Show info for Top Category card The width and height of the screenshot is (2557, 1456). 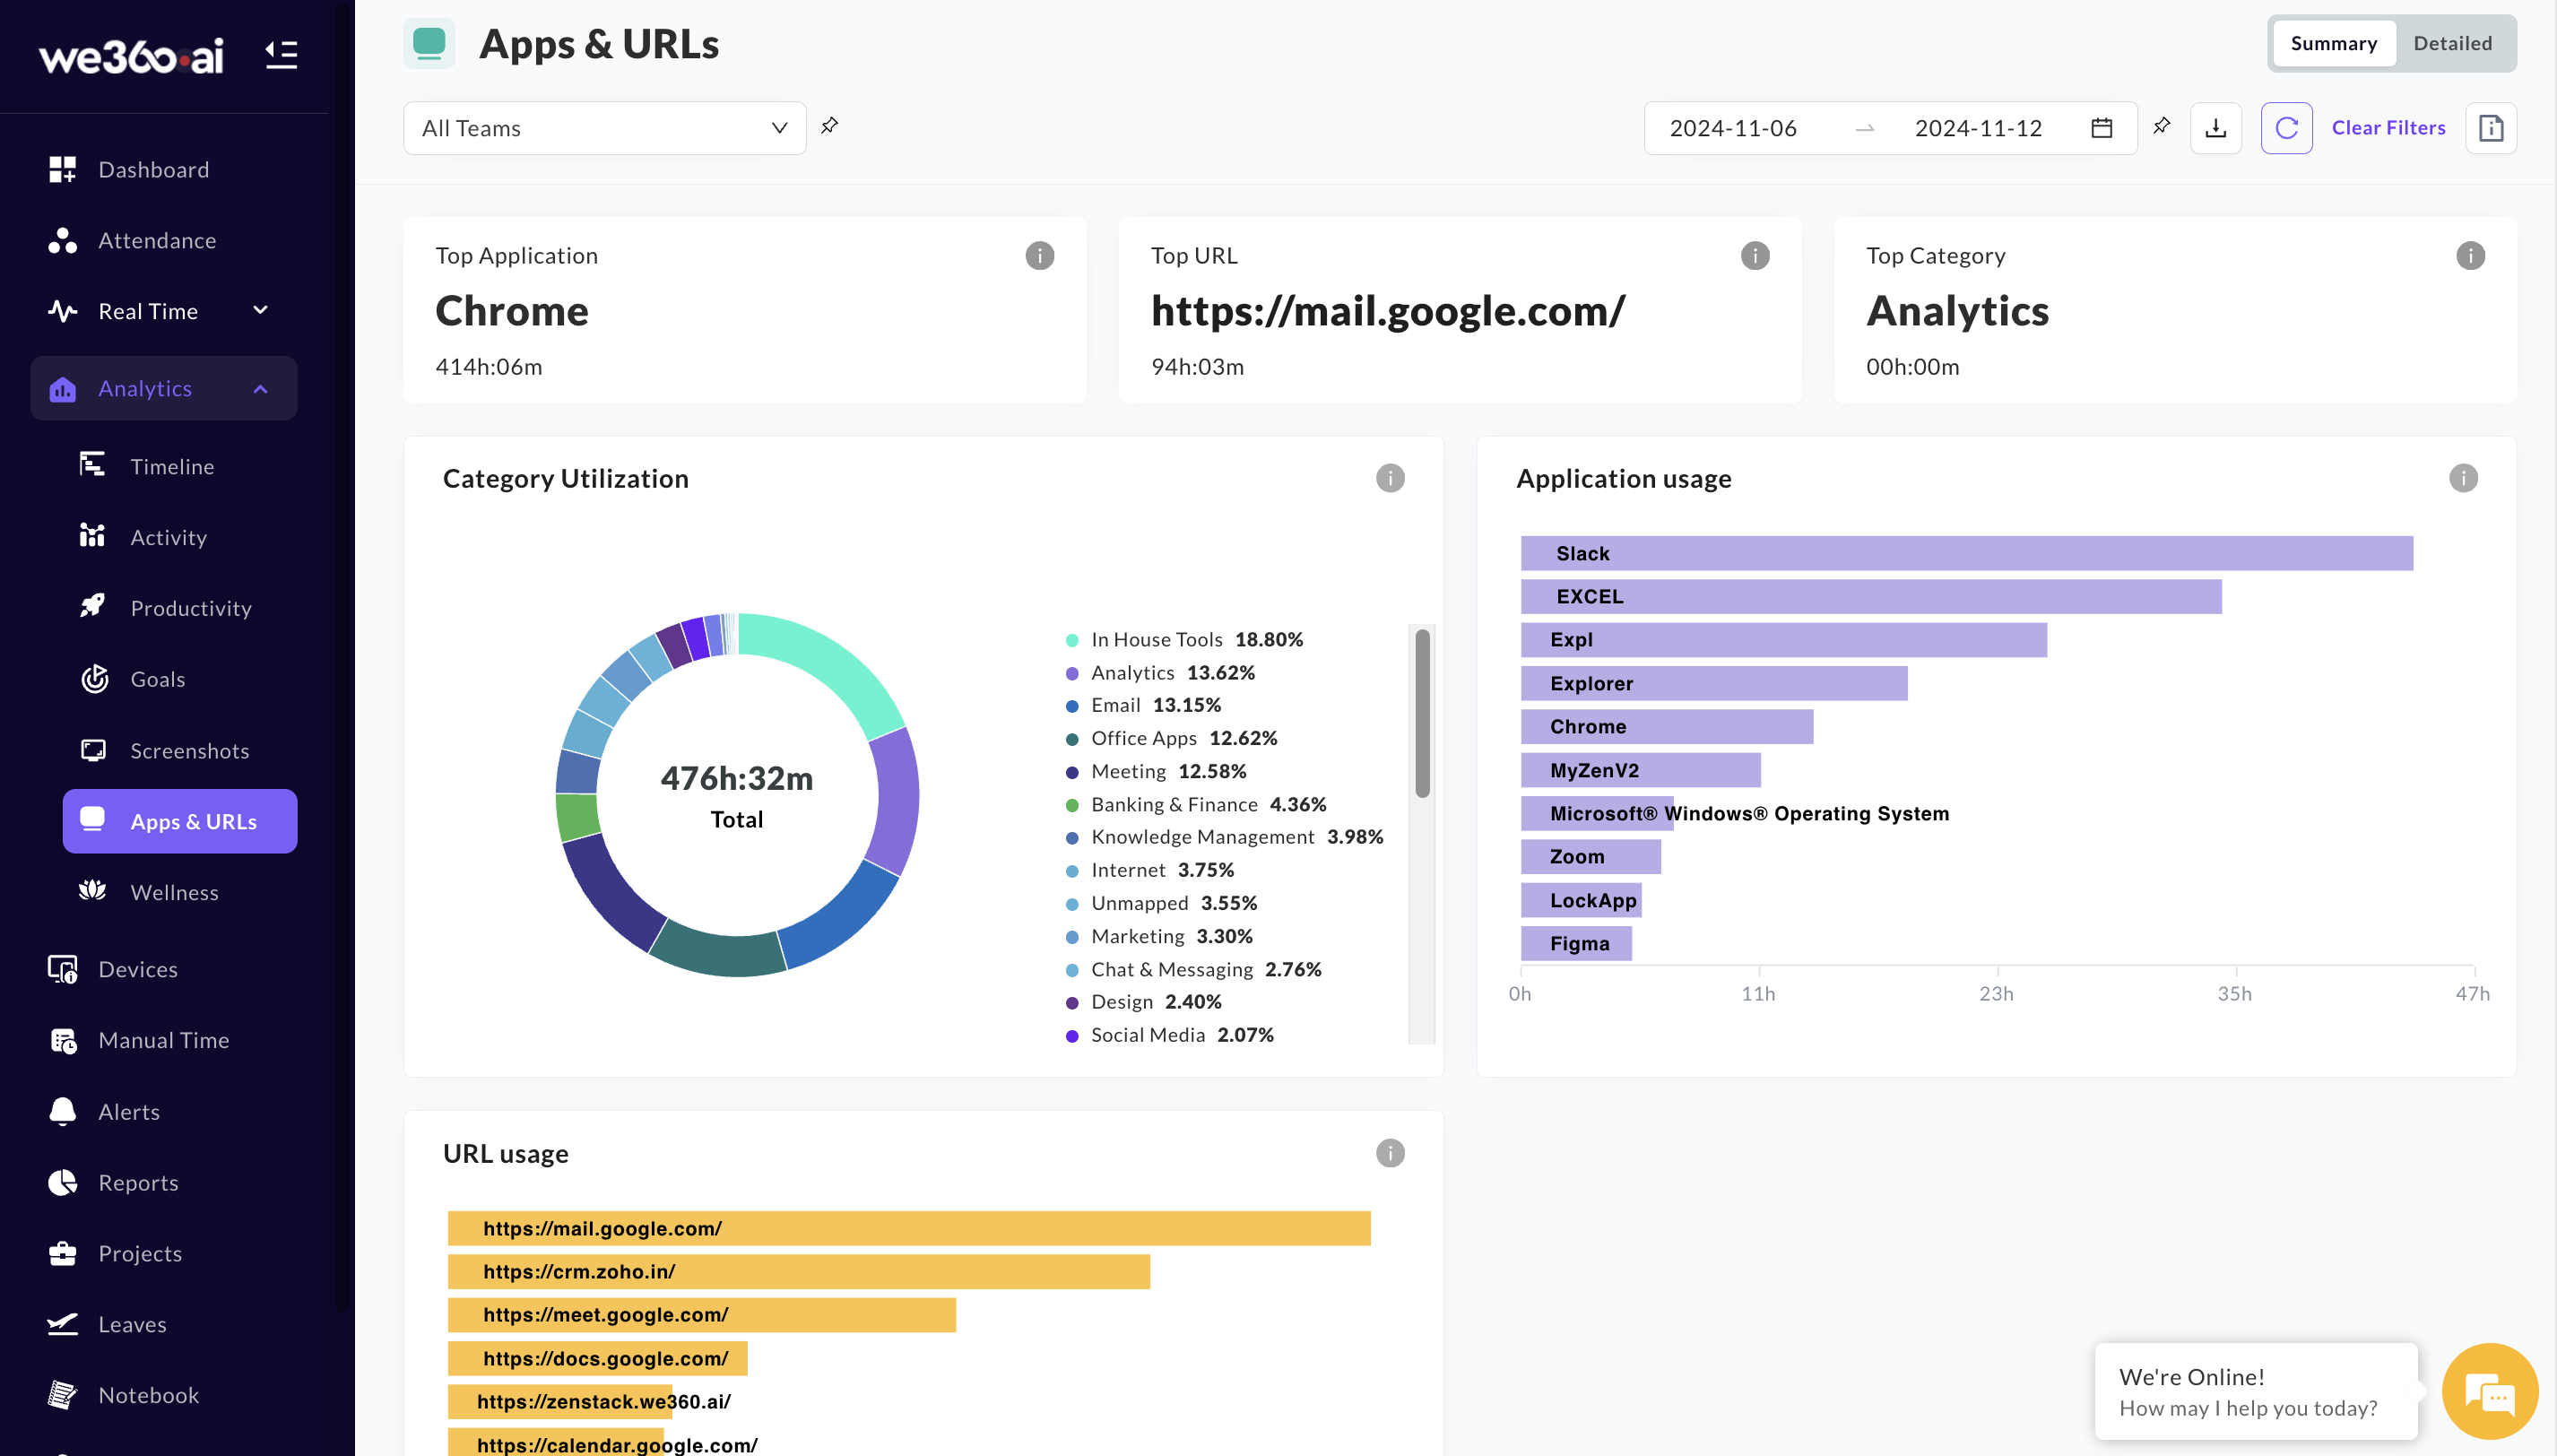(2470, 256)
